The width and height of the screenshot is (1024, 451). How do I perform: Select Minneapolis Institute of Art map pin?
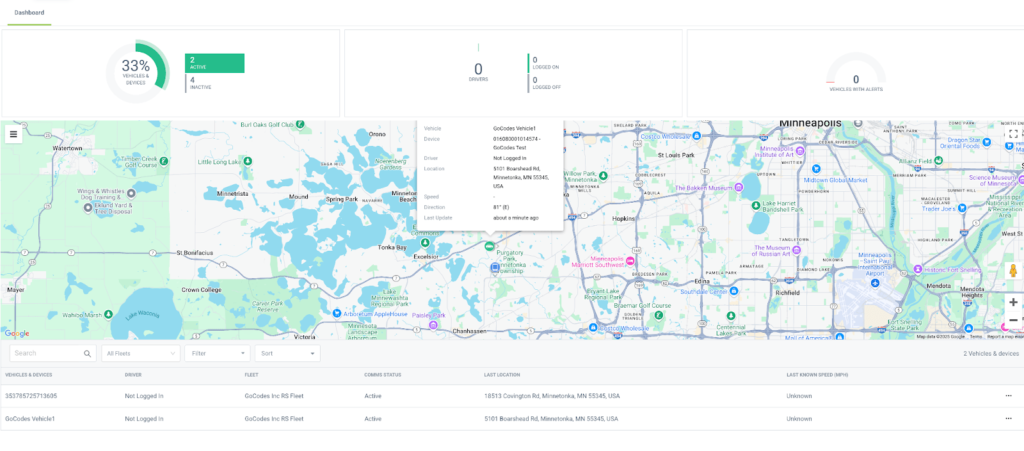click(799, 151)
